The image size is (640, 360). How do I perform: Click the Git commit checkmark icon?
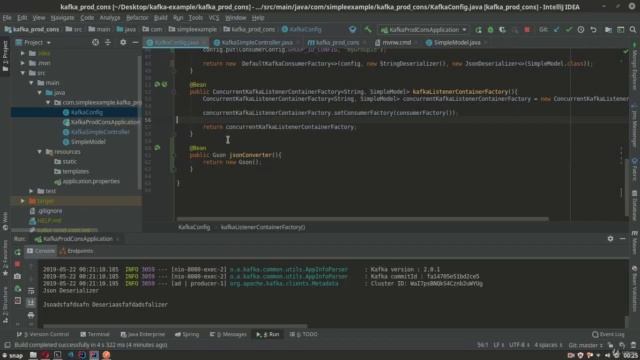click(x=569, y=30)
